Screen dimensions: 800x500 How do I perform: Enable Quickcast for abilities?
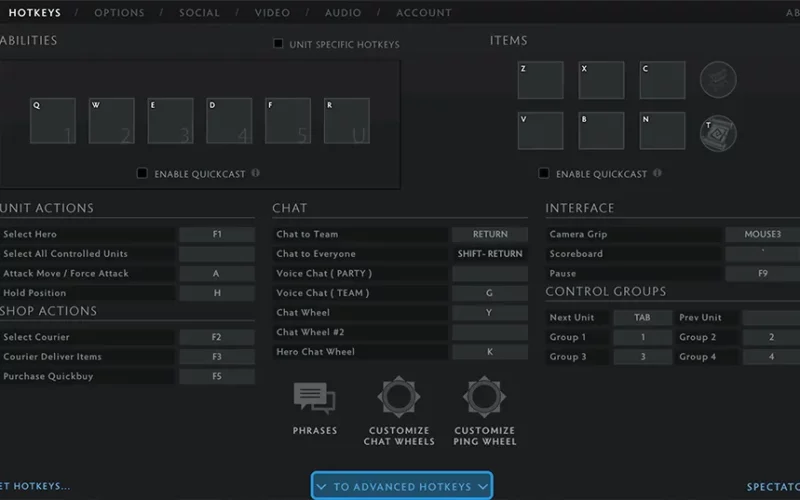click(x=142, y=173)
